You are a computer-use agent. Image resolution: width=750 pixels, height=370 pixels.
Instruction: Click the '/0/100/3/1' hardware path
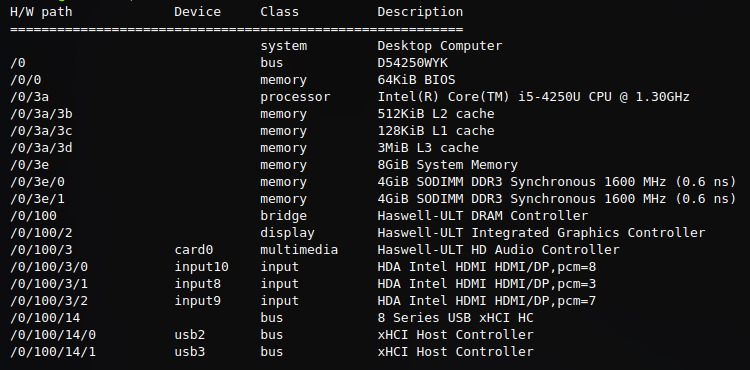(49, 284)
